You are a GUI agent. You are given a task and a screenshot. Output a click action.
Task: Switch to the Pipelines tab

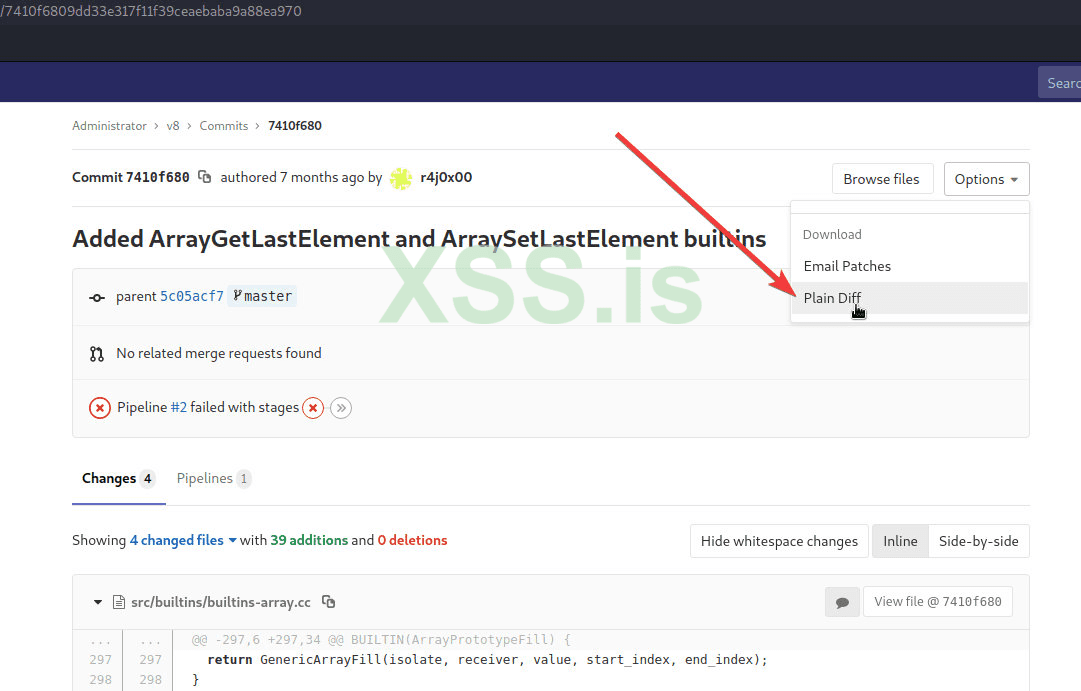pos(213,479)
